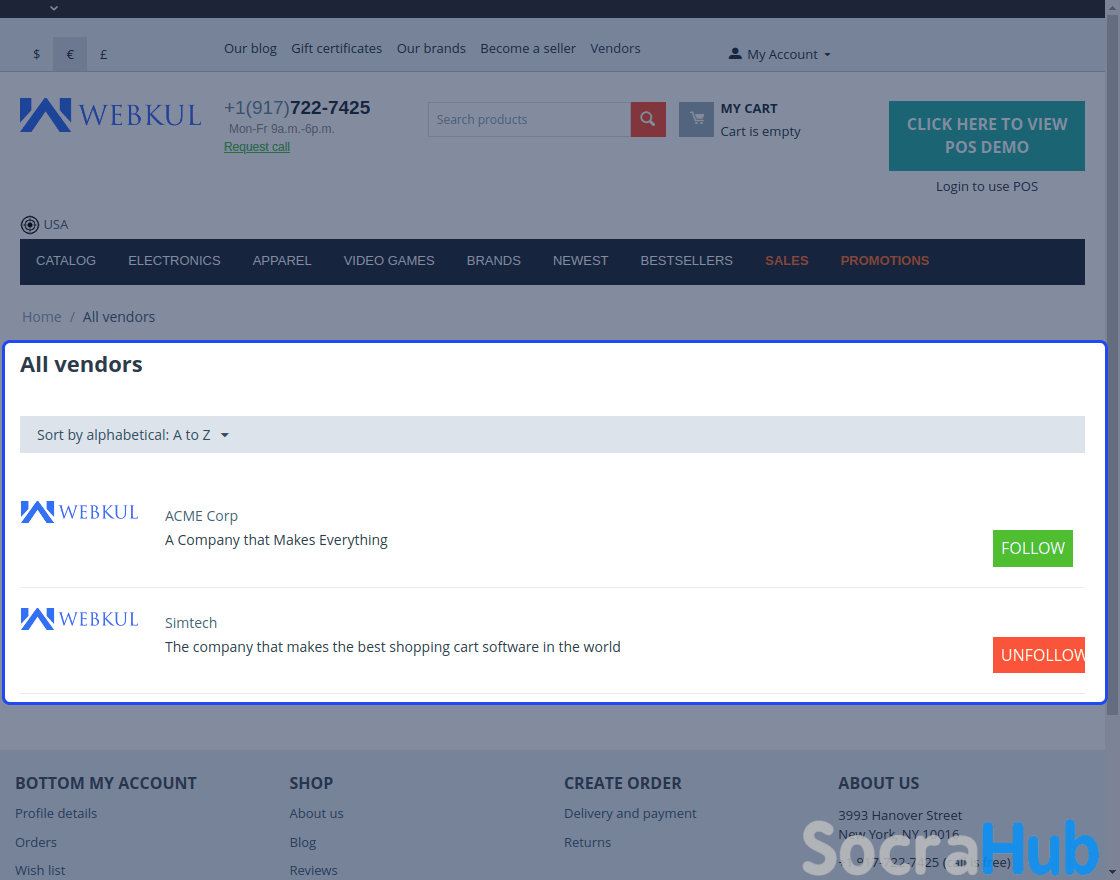
Task: Open Vendors top link
Action: (x=615, y=49)
